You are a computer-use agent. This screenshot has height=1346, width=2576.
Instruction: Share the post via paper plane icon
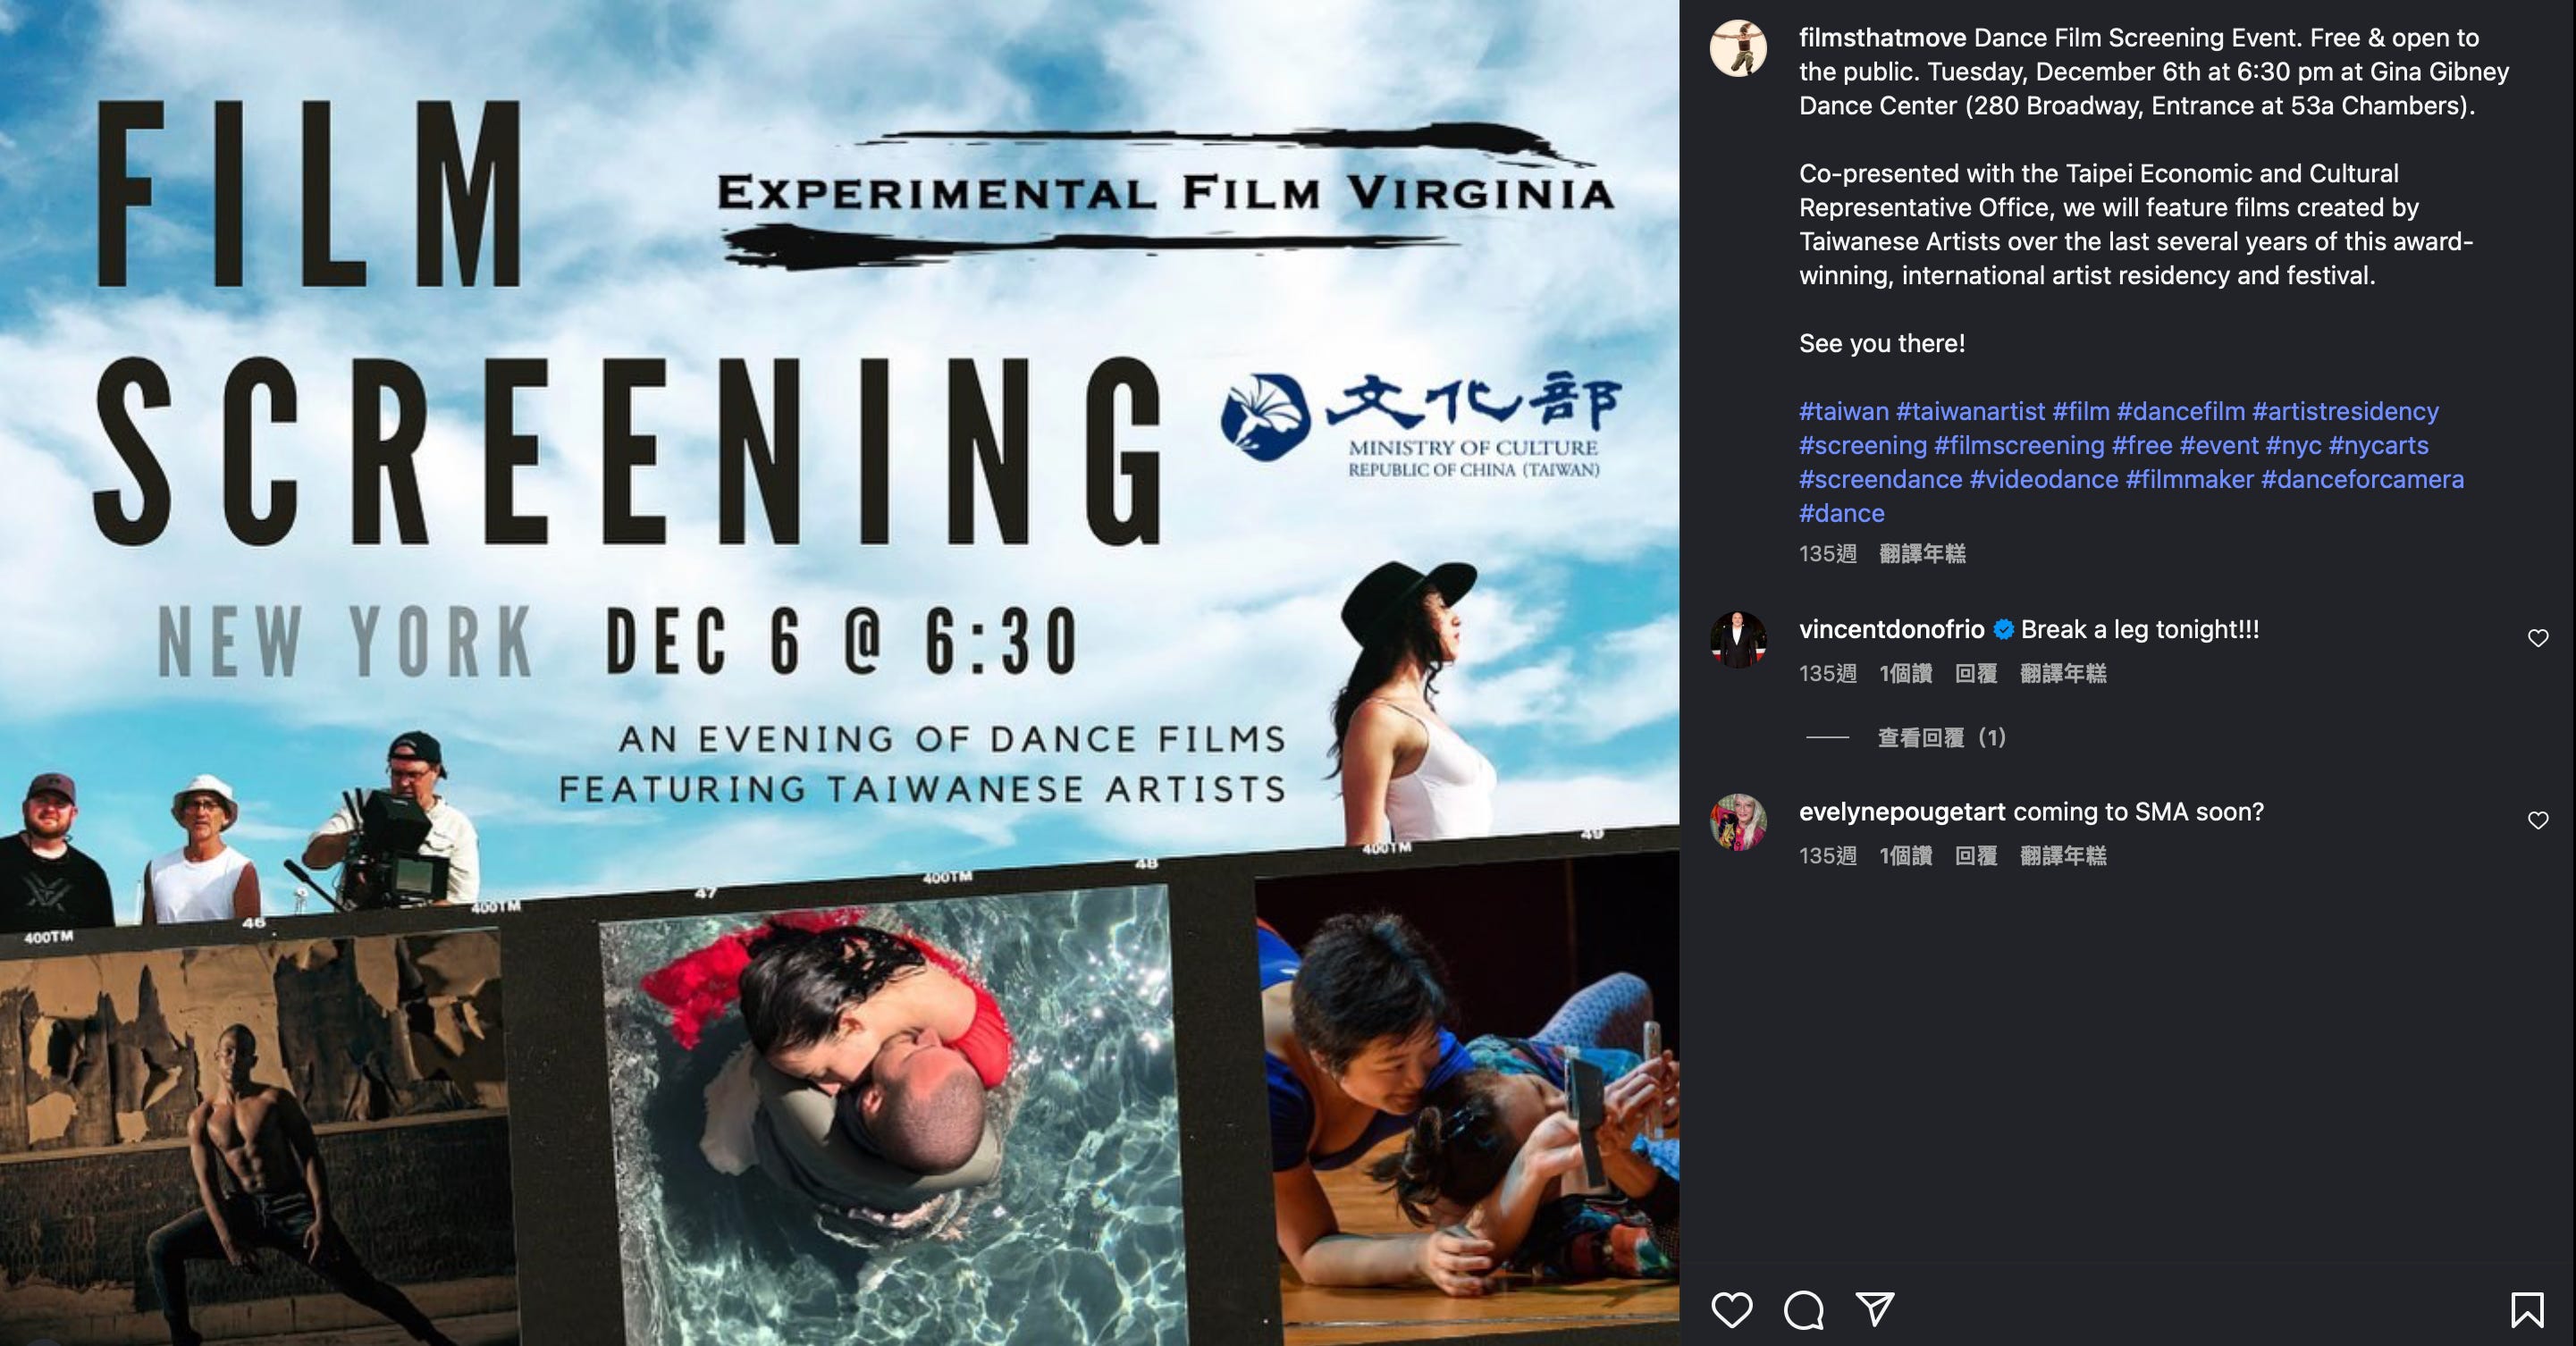(x=1875, y=1309)
